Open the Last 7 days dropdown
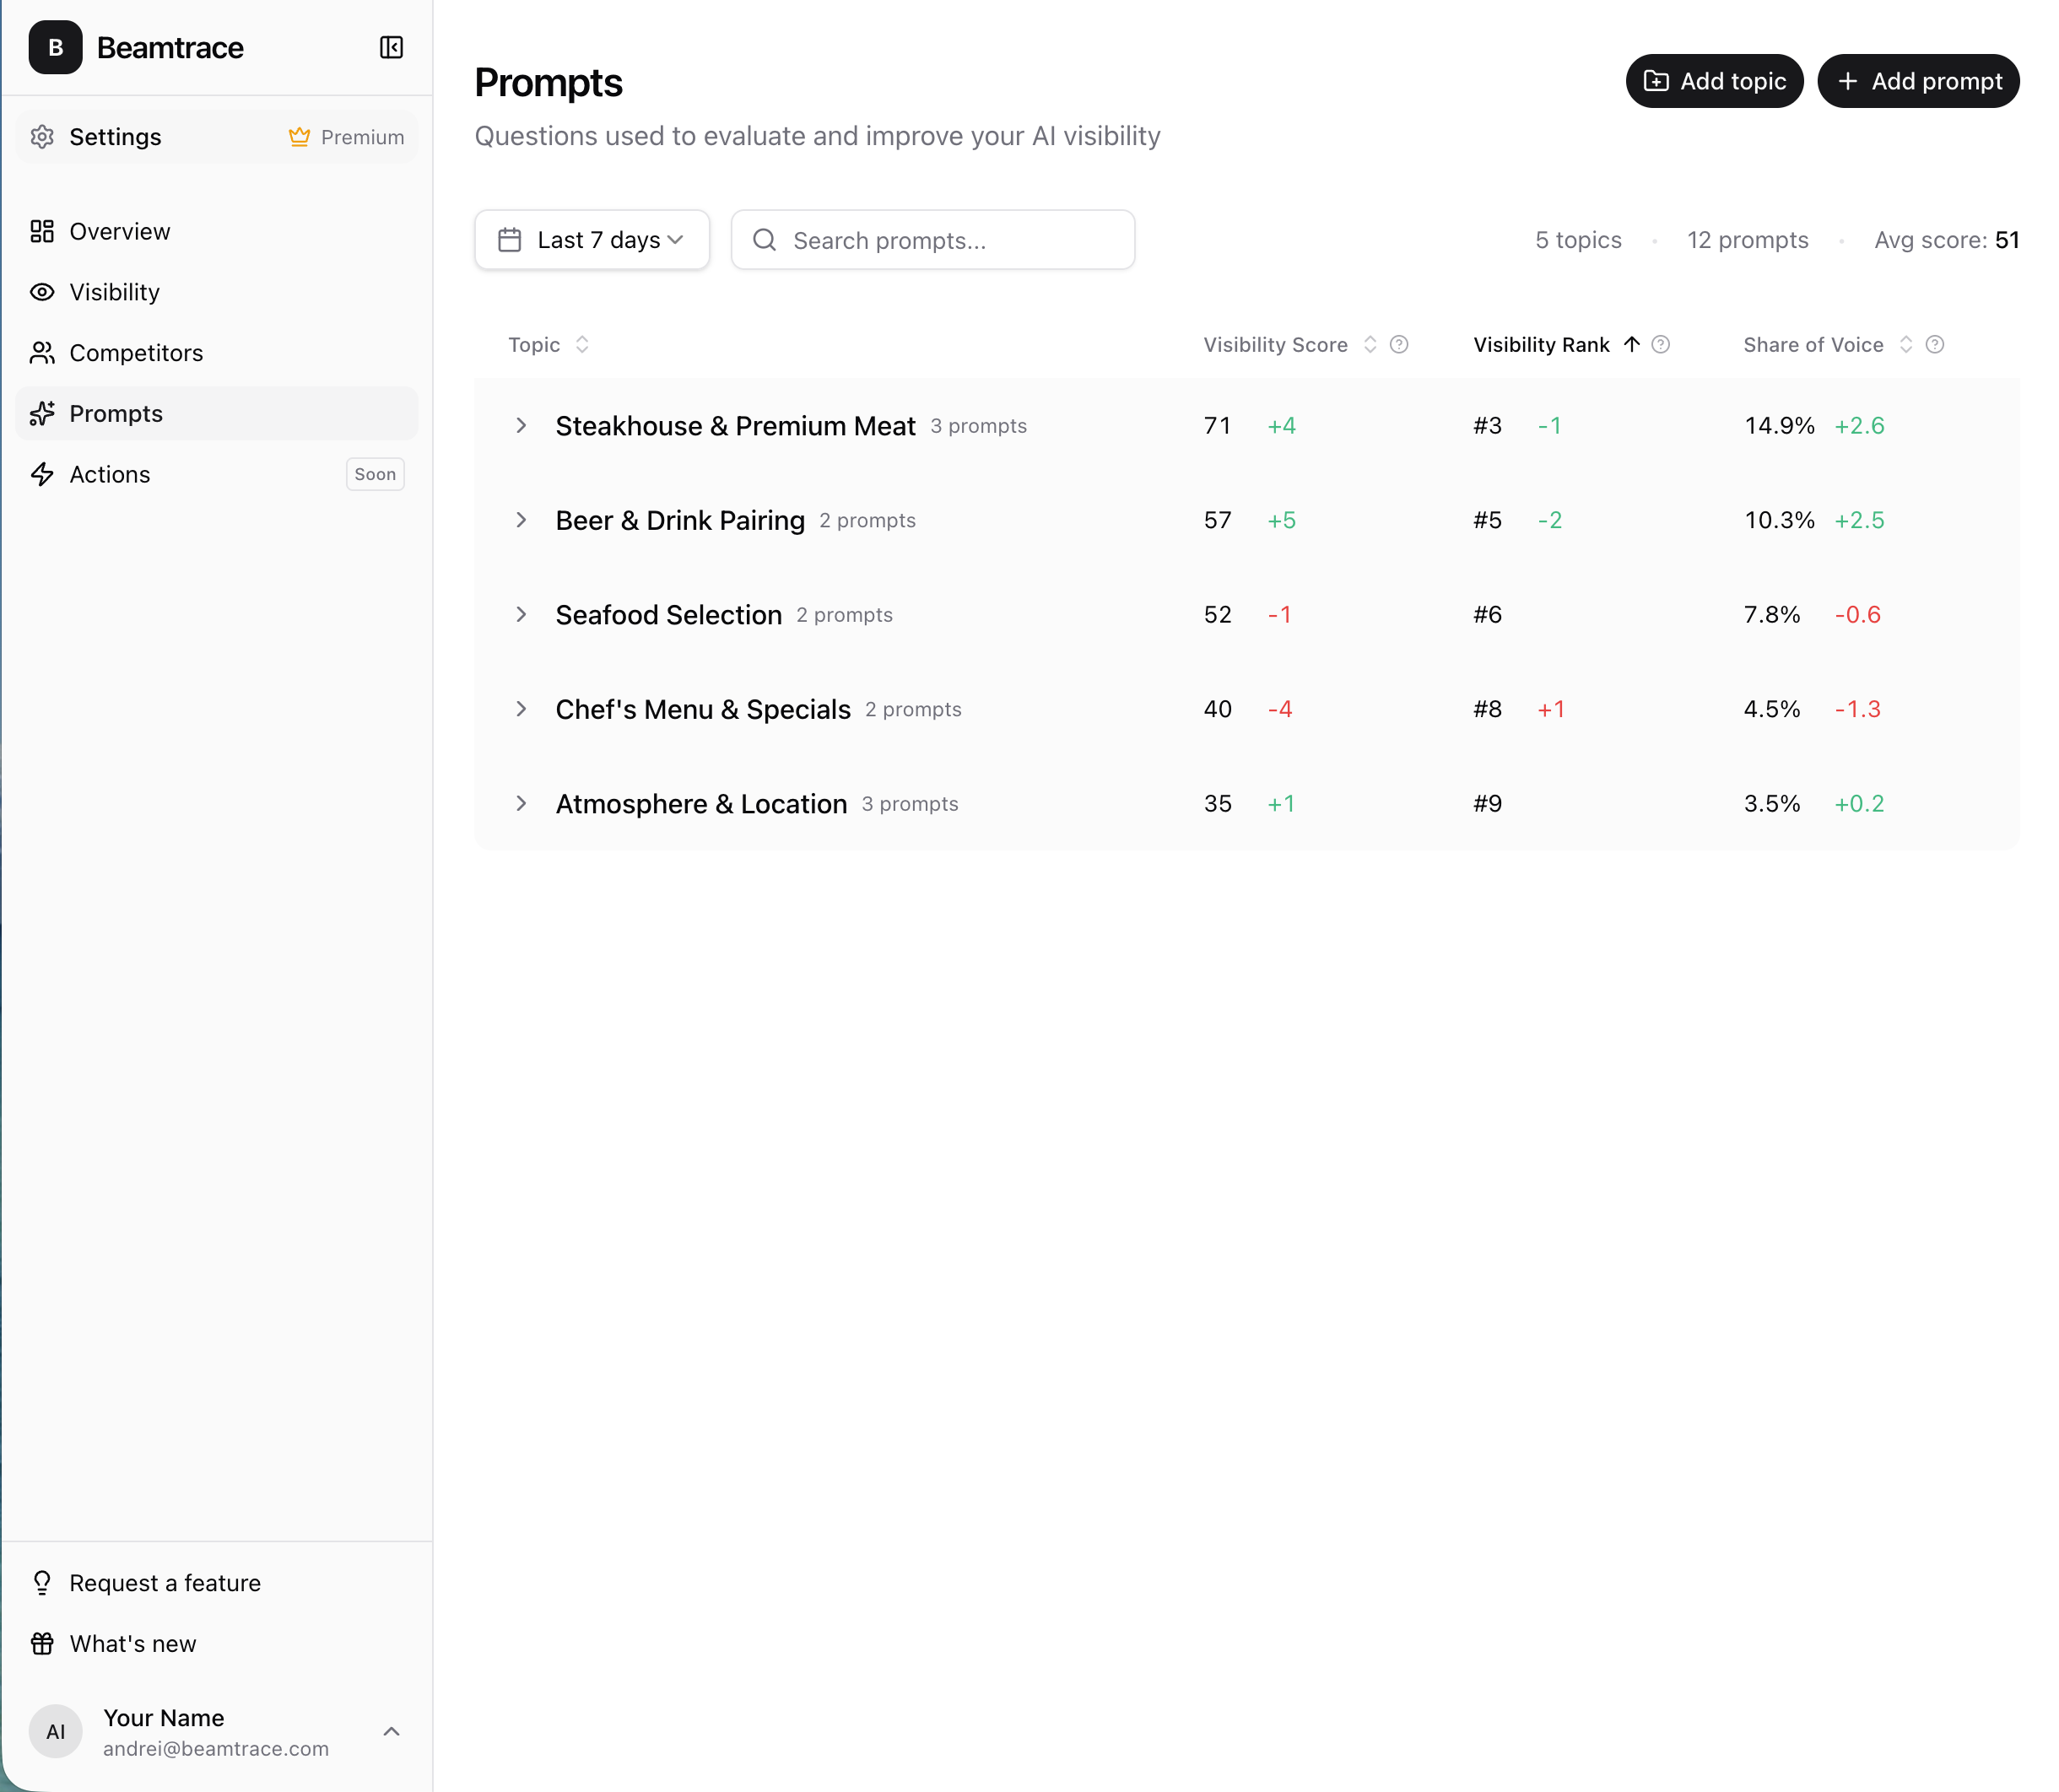Screen dimensions: 2059x1792 (x=592, y=240)
